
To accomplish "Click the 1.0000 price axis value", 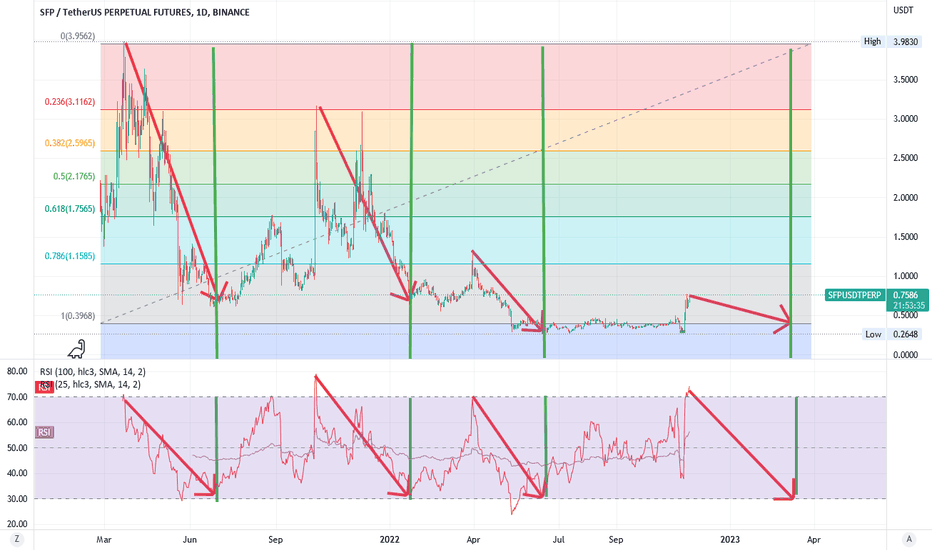I will pos(906,276).
